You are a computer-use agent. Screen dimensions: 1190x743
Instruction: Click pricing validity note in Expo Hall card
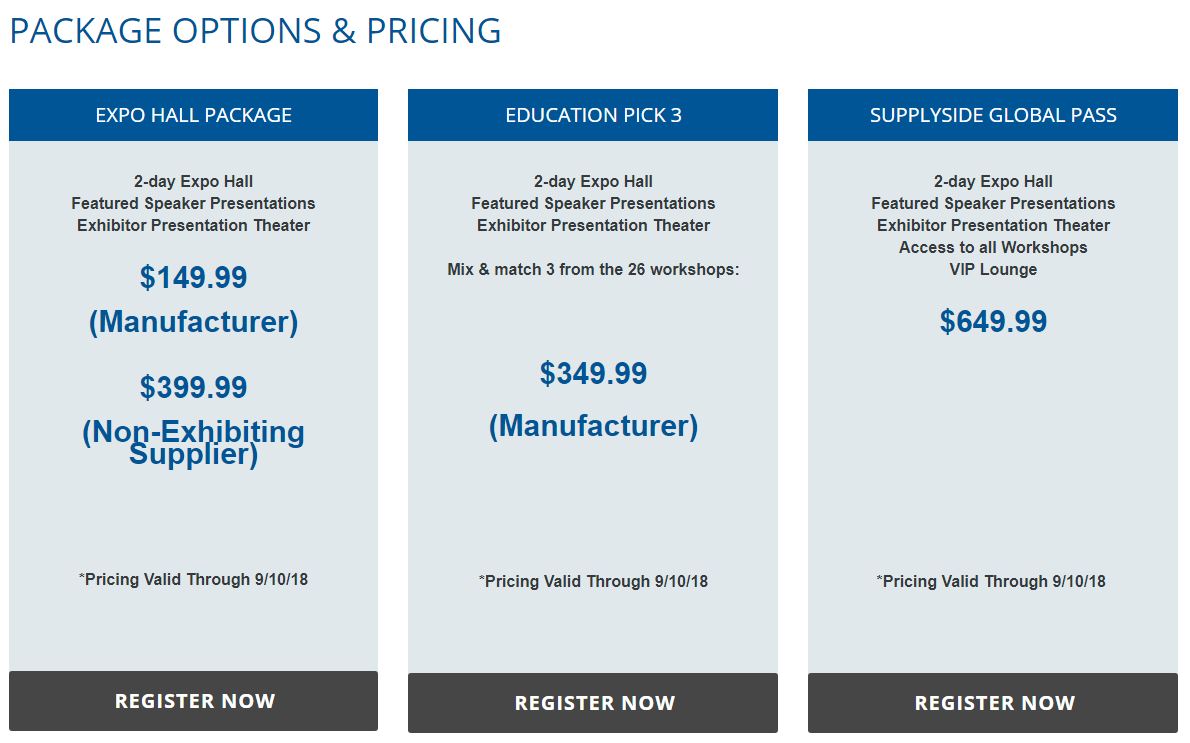(x=193, y=579)
